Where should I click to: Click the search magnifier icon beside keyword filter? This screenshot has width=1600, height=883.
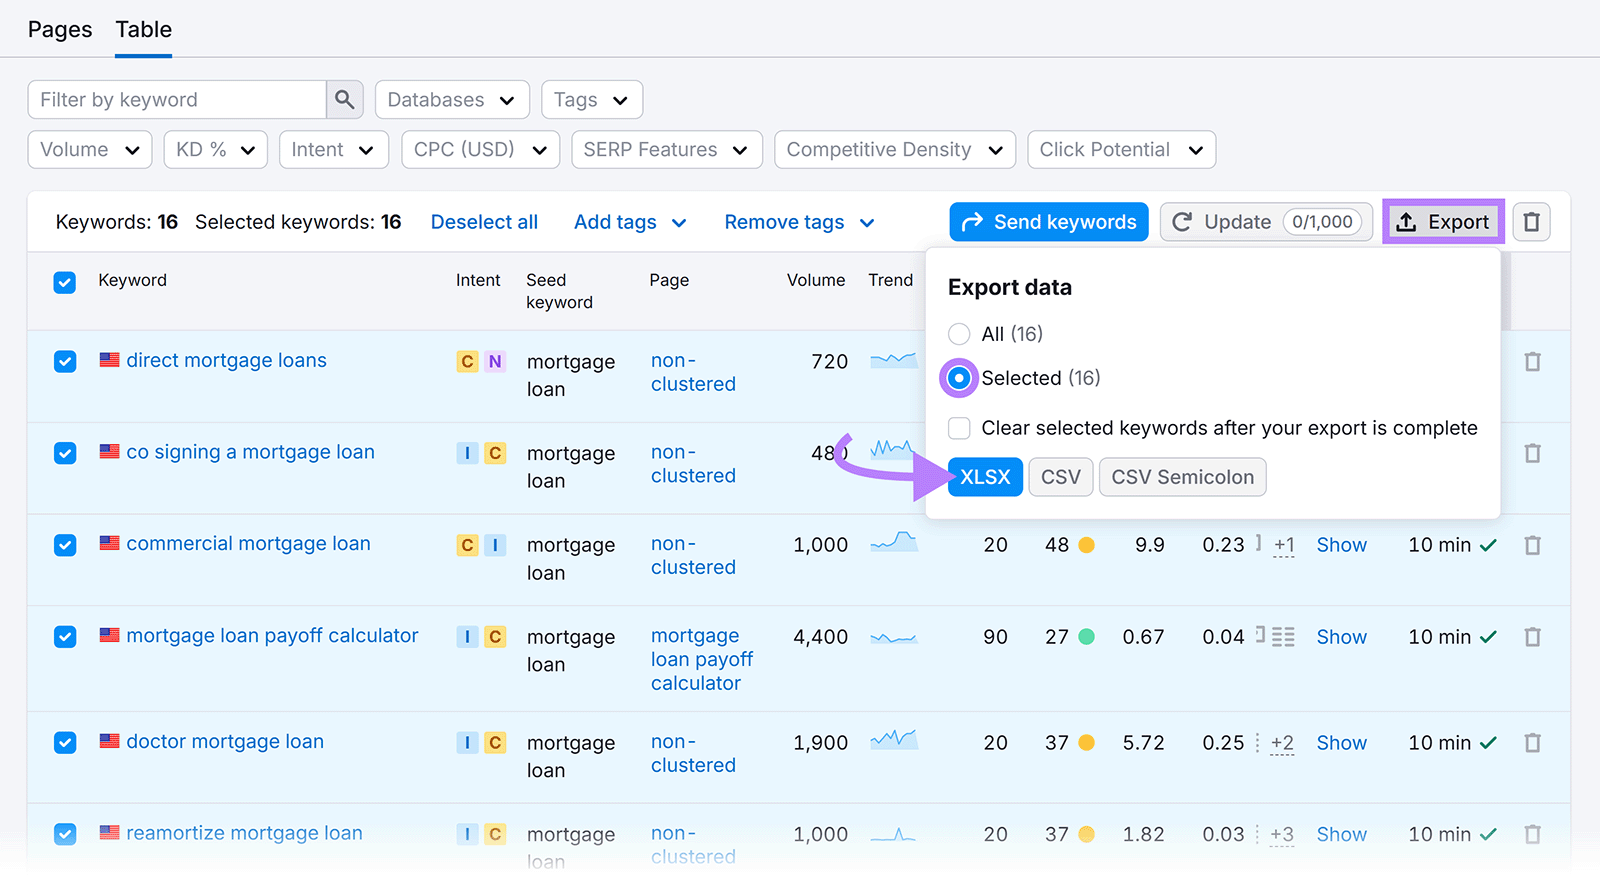click(x=344, y=100)
